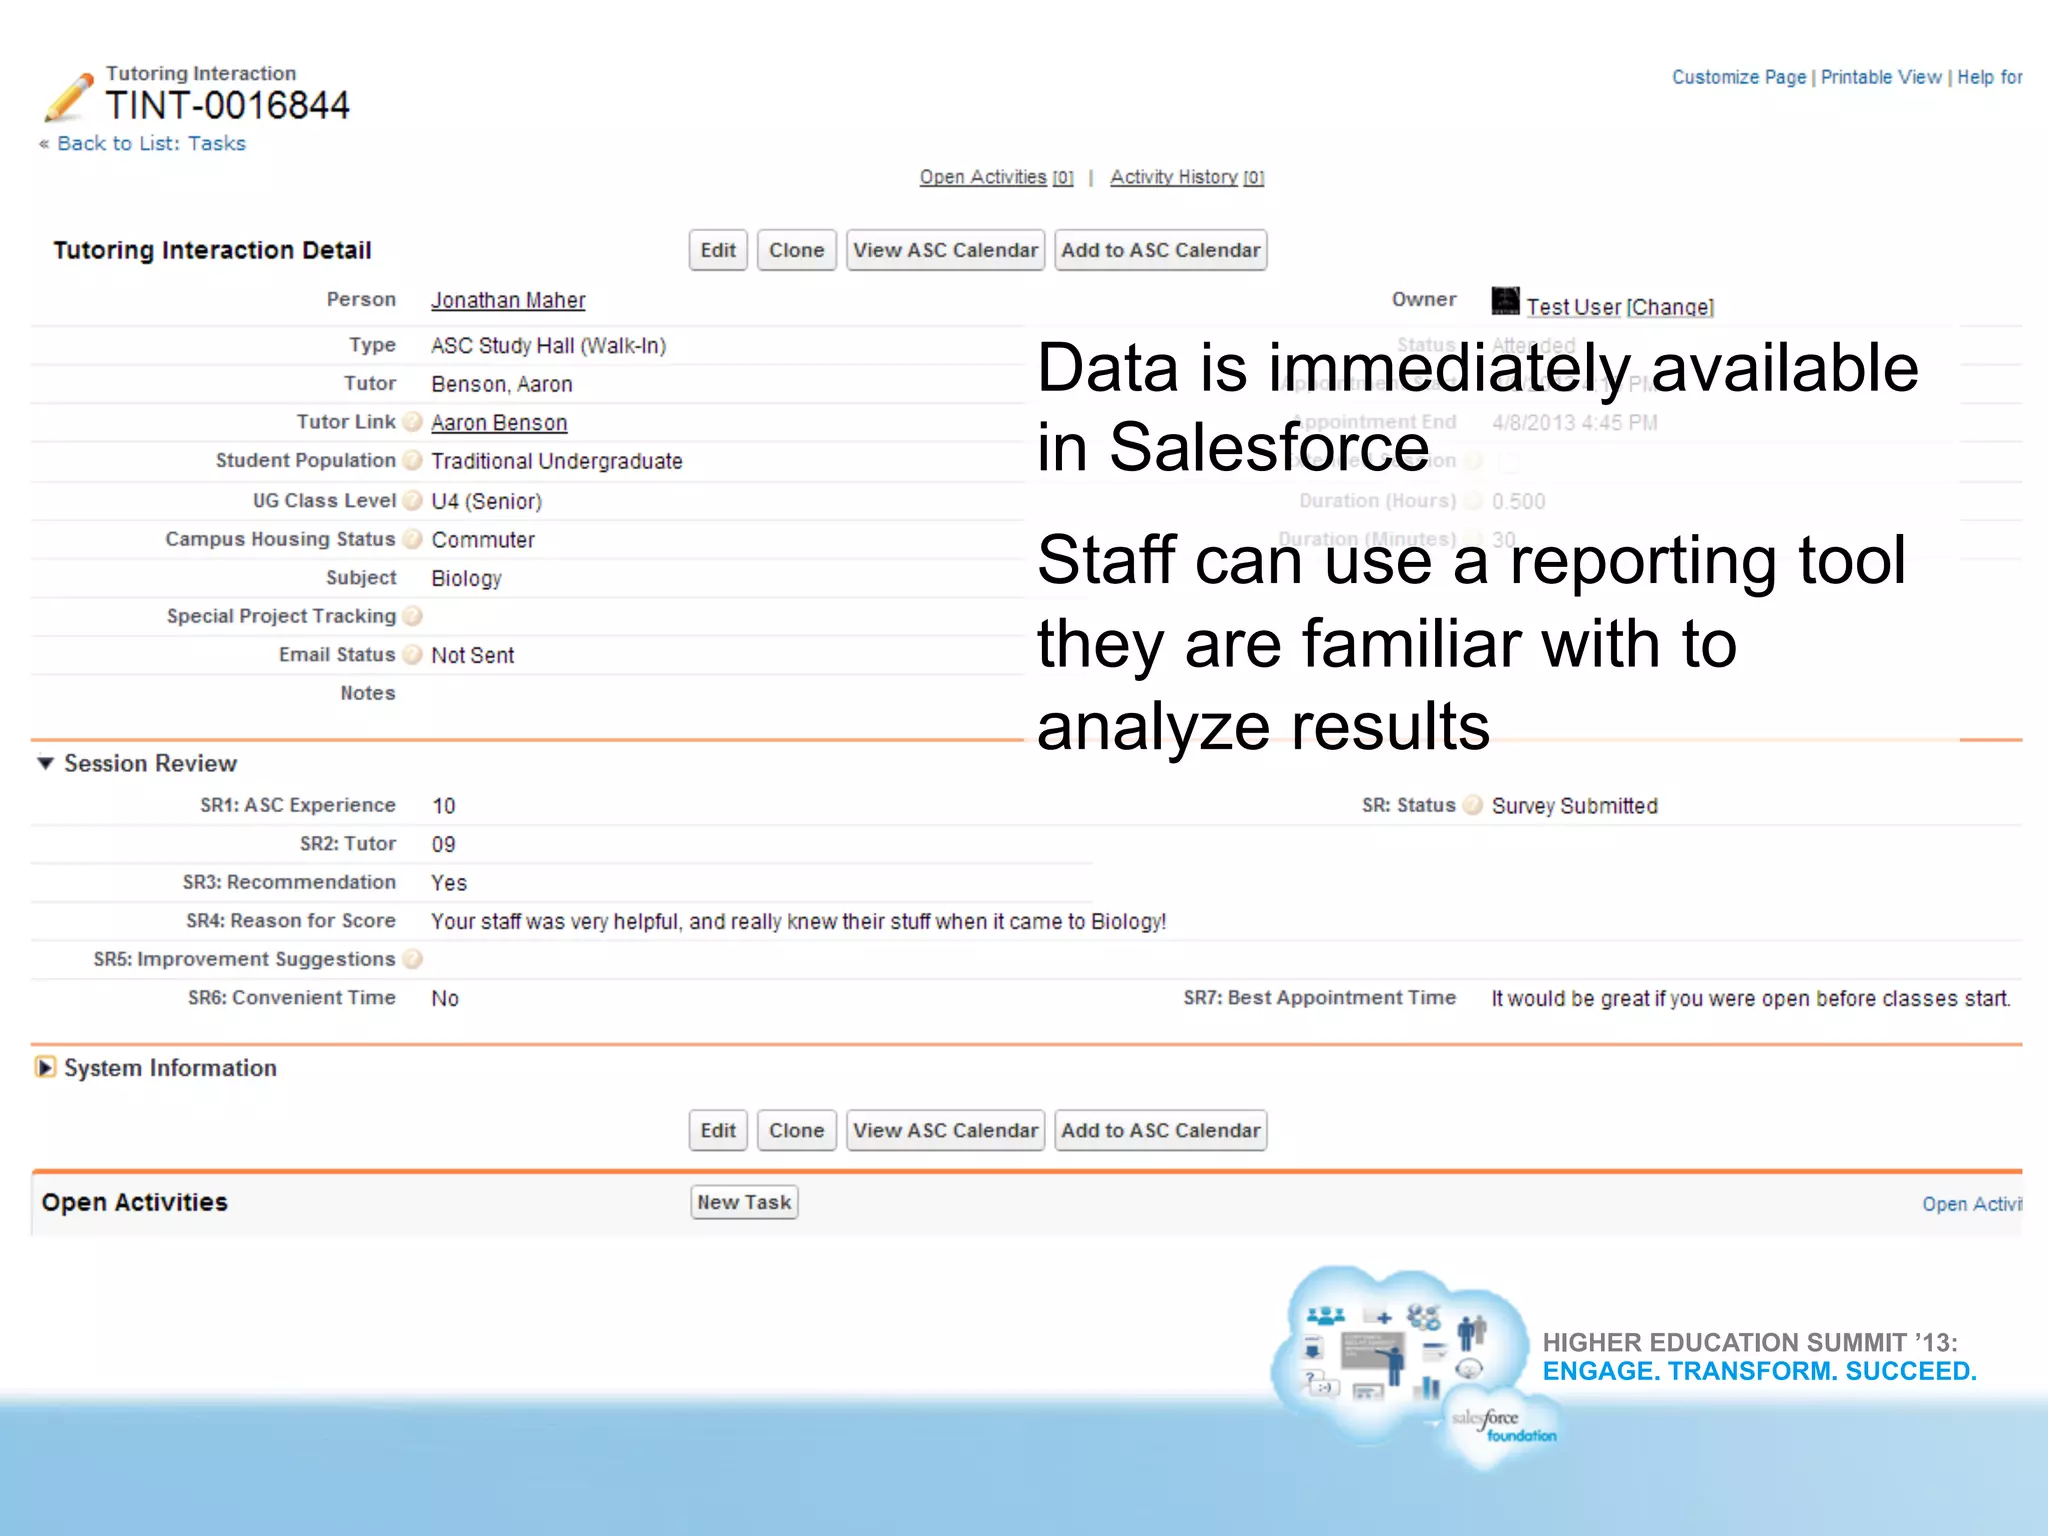The image size is (2048, 1536).
Task: Click help icon next to SR5: Improvement Suggestions
Action: pos(413,959)
